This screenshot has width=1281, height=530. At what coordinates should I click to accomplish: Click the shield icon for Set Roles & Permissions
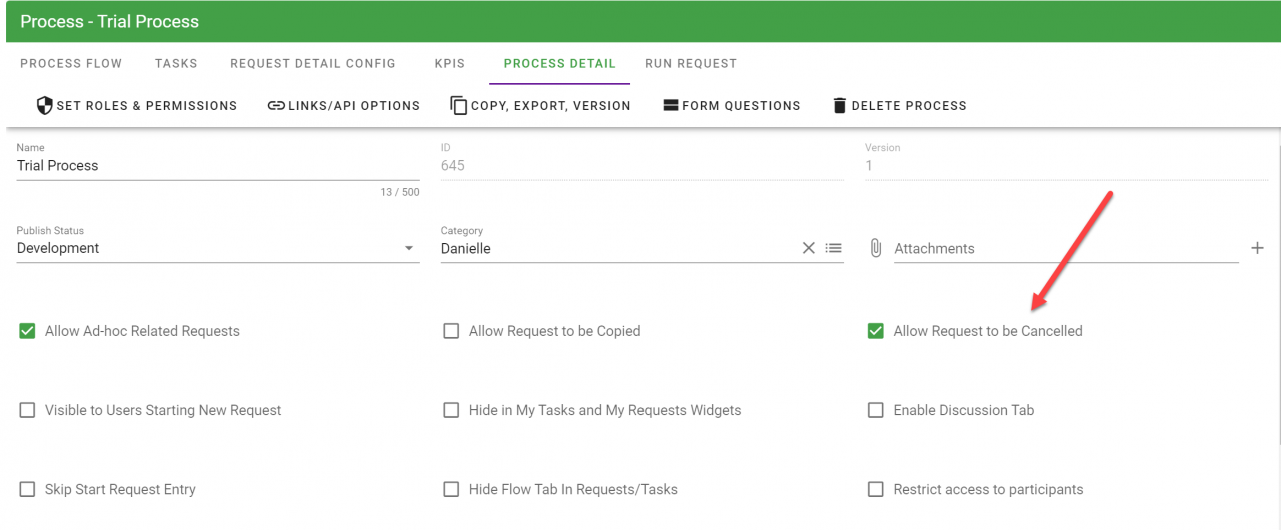coord(44,105)
